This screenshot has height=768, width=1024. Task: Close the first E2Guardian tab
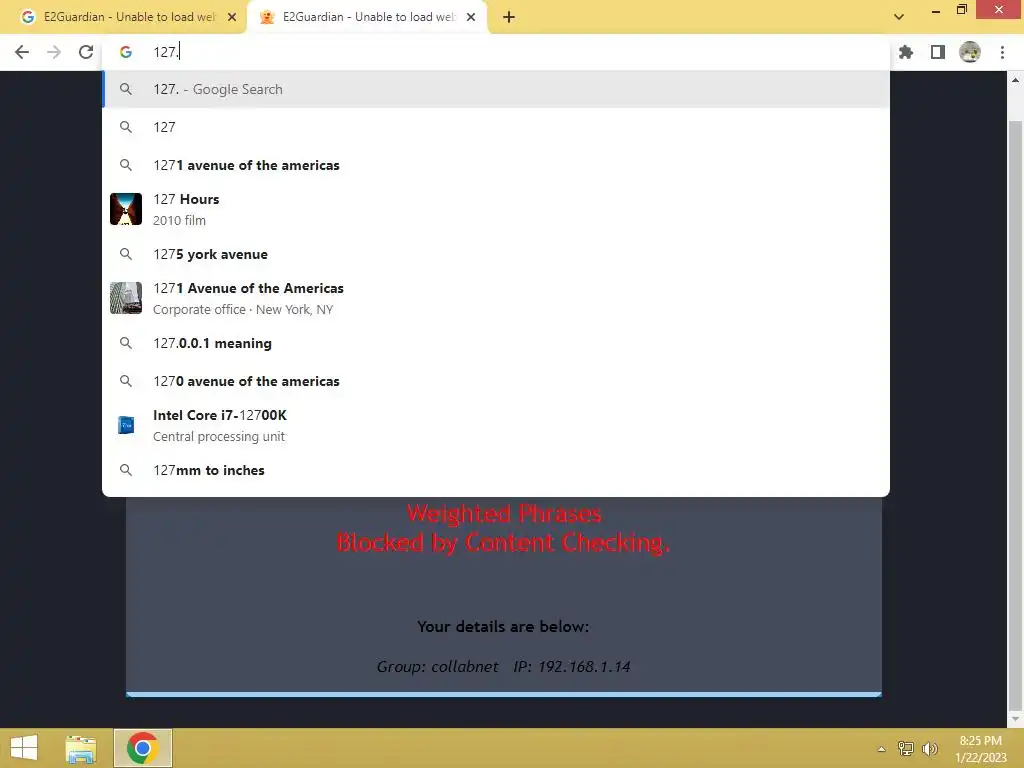[x=232, y=17]
